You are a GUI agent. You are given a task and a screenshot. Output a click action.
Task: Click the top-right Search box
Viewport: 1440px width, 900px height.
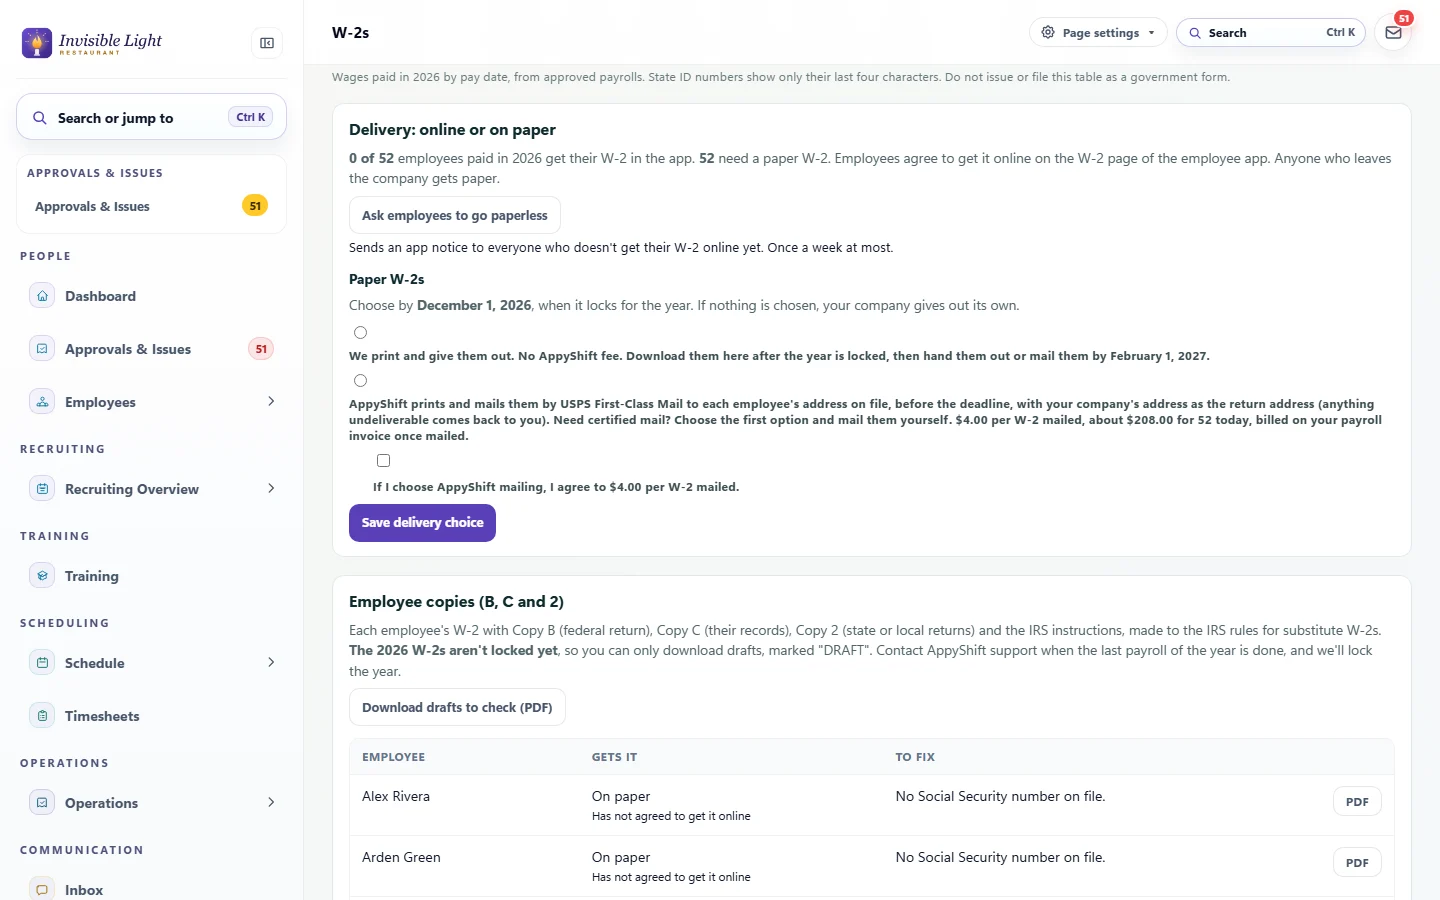1271,33
